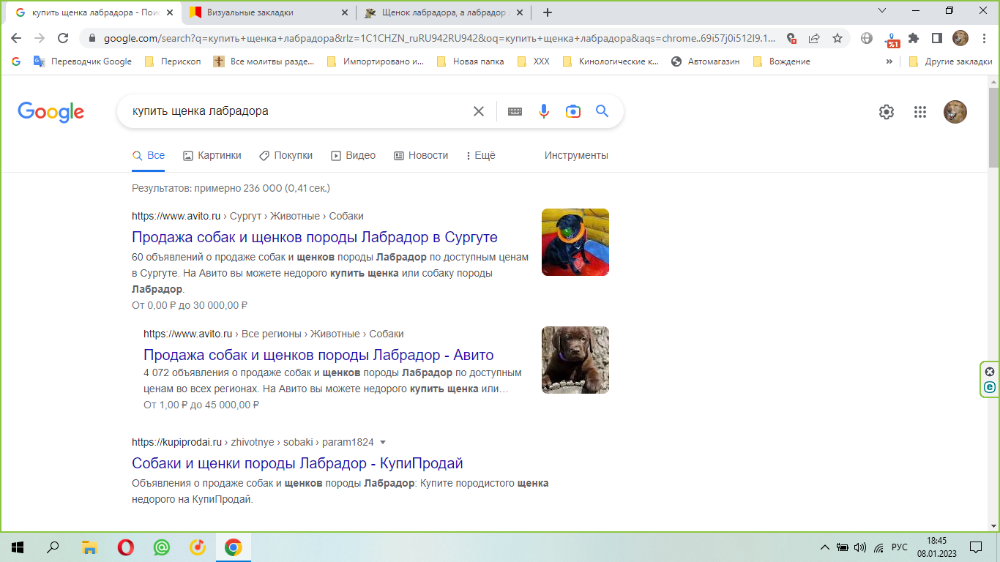
Task: Click the browser forward arrow
Action: pos(40,38)
